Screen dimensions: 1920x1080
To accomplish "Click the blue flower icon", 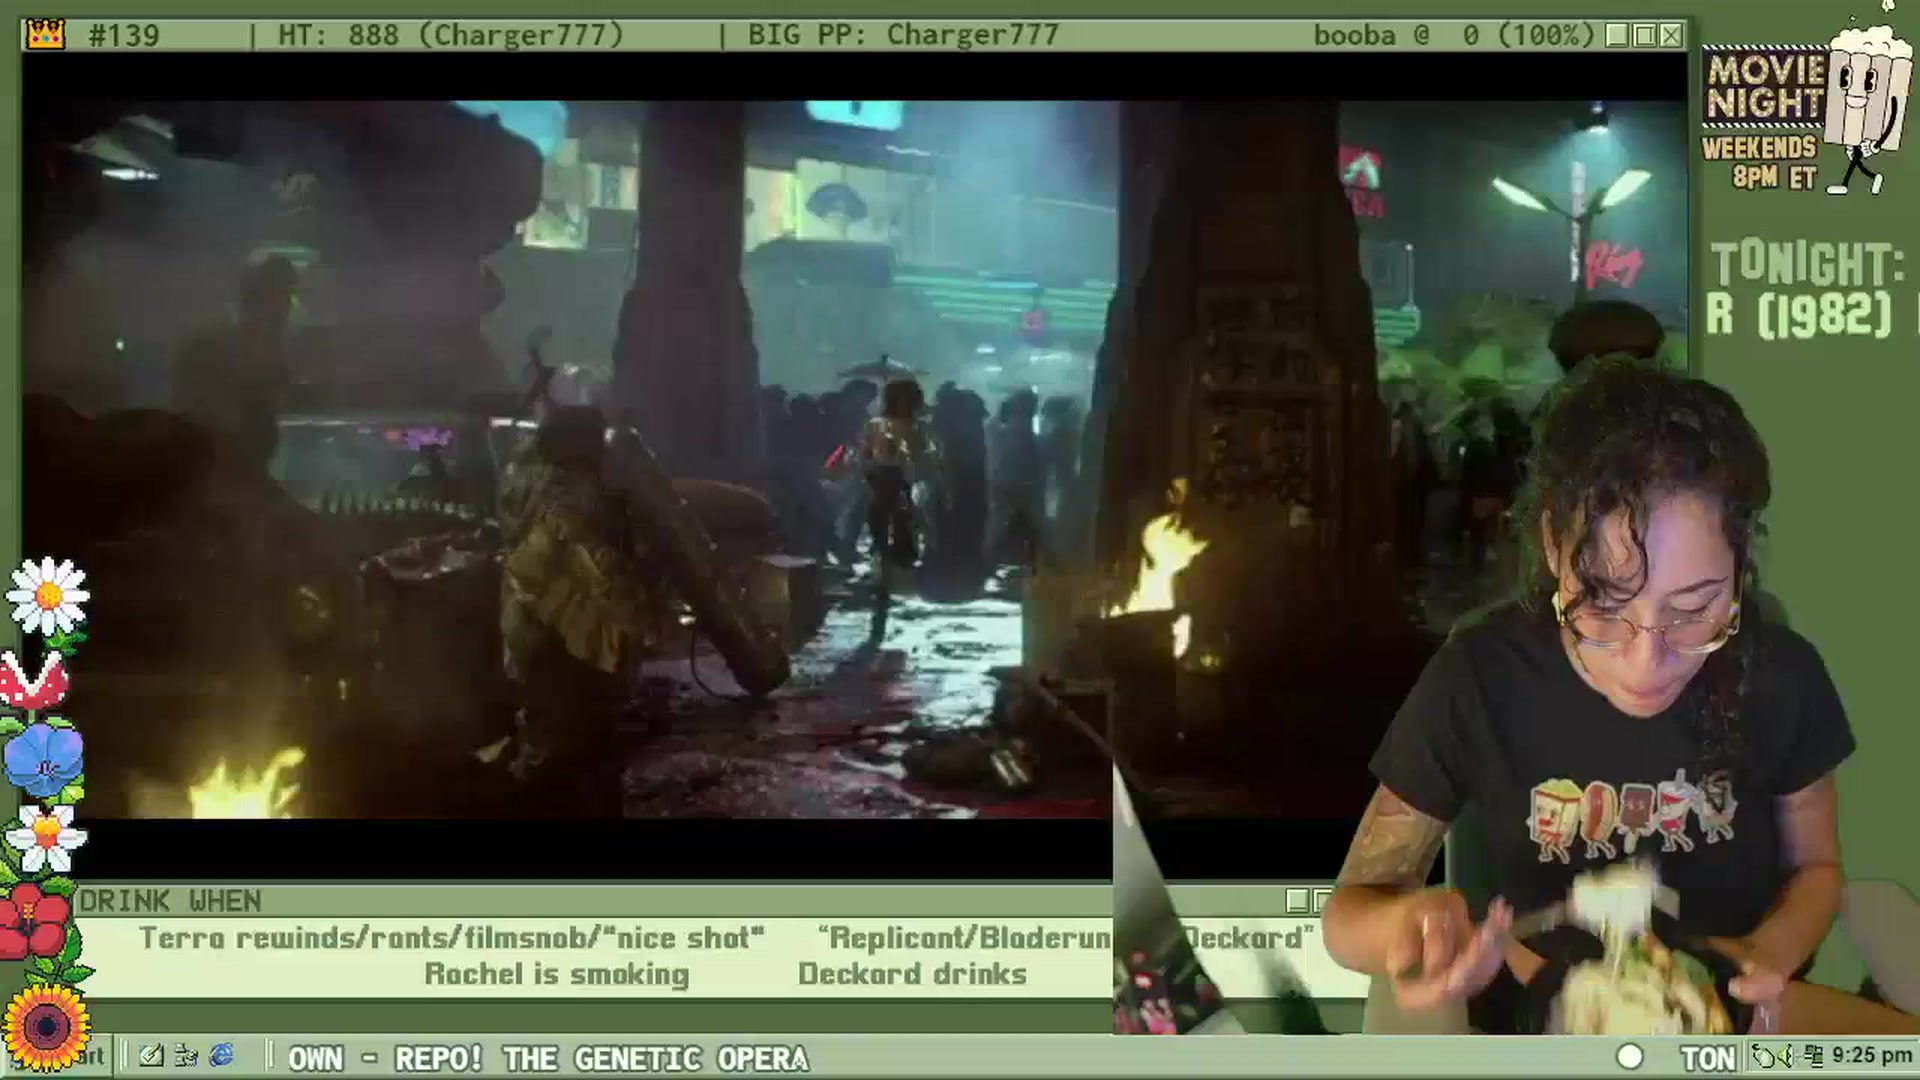I will click(43, 760).
